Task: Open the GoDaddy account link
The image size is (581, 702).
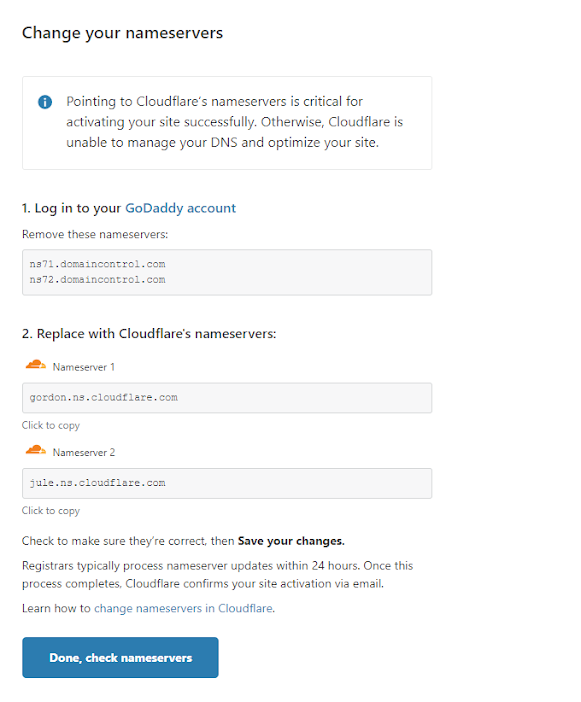Action: 180,208
